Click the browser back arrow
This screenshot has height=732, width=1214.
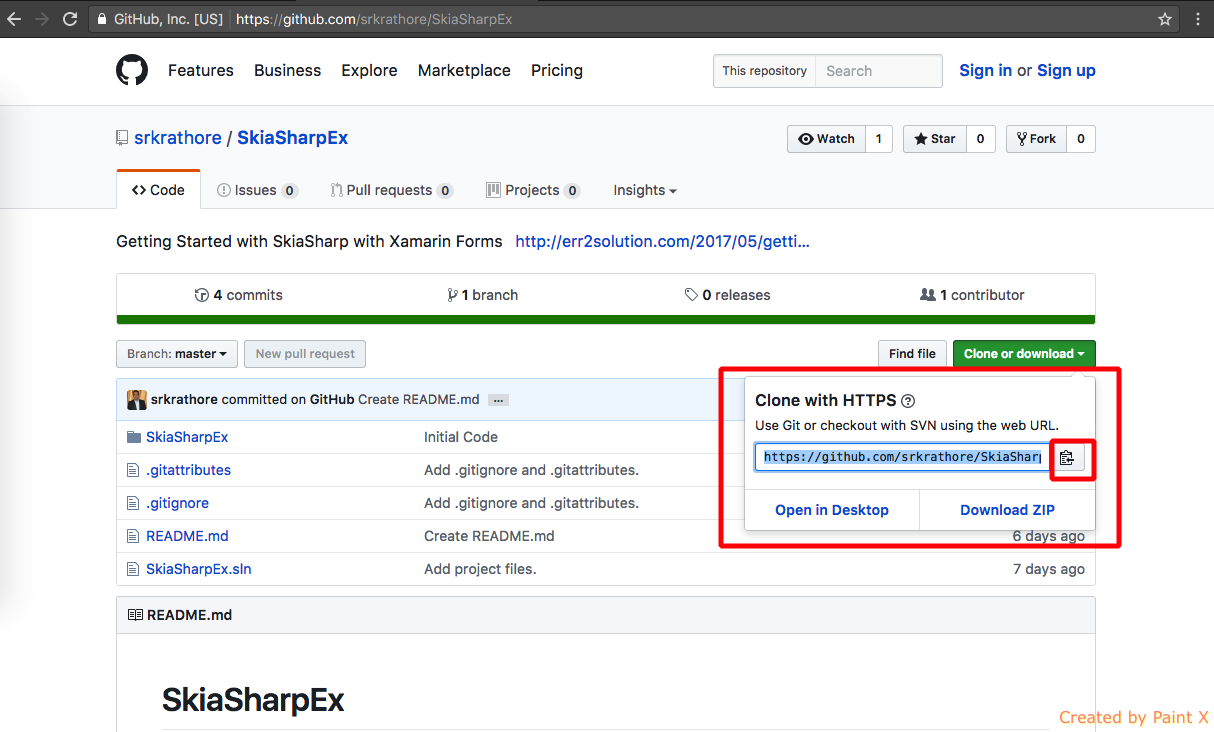[x=14, y=19]
